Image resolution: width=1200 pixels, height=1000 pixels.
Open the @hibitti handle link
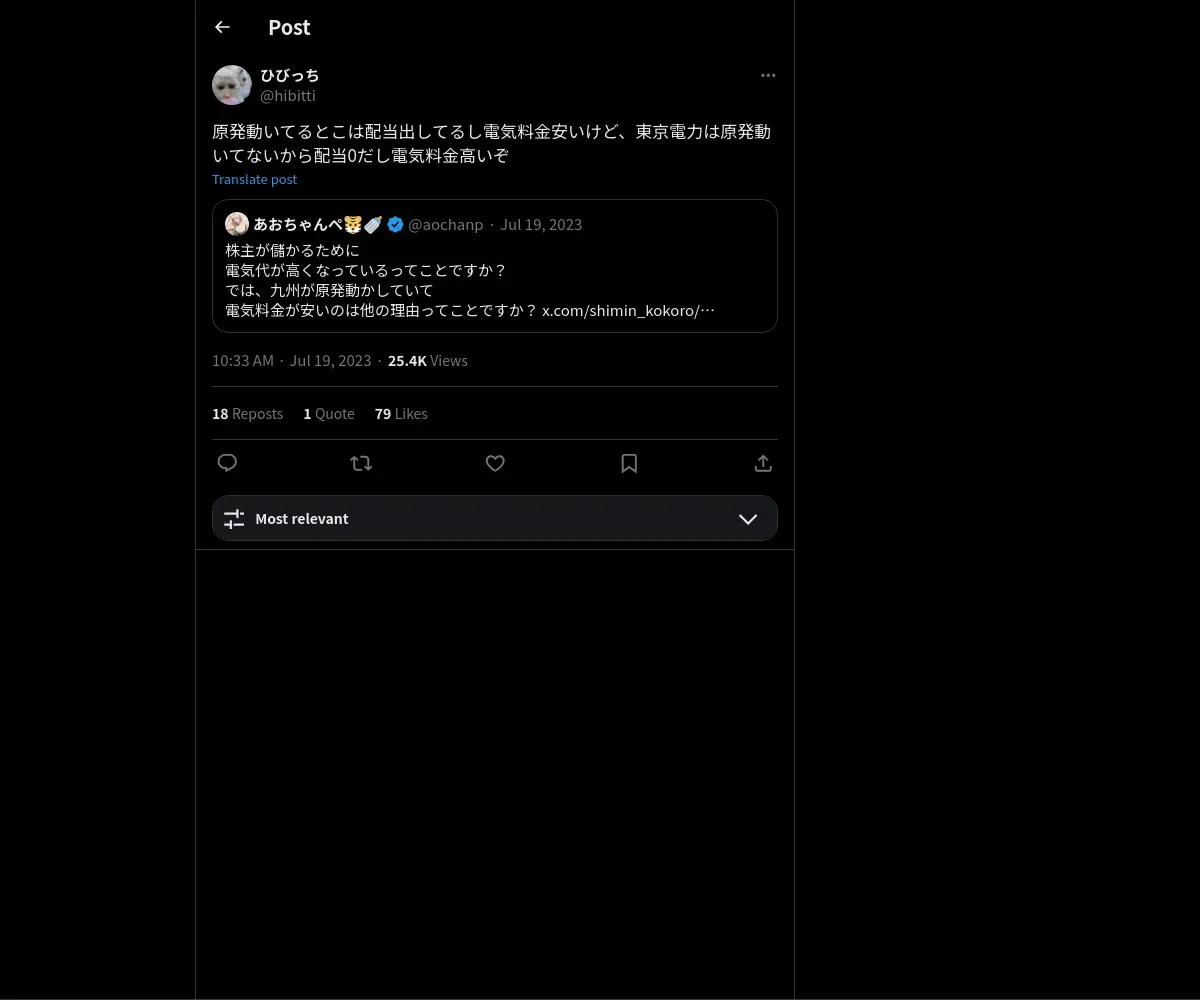coord(288,95)
